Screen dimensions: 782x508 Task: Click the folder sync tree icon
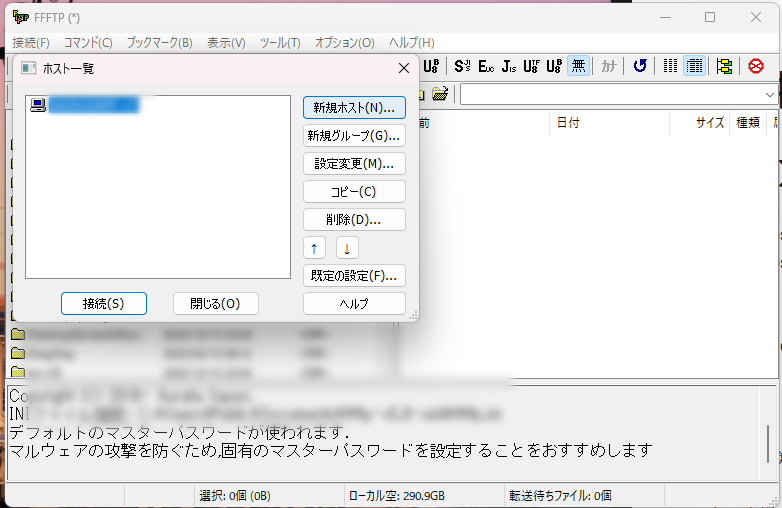(x=724, y=66)
